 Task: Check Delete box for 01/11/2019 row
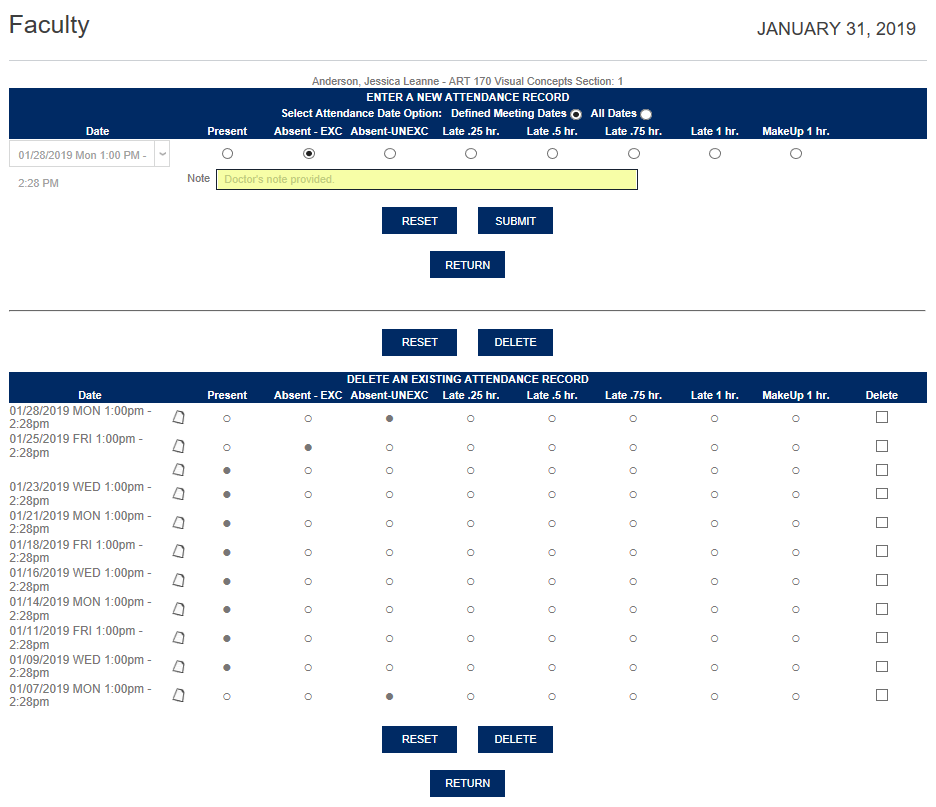[882, 637]
